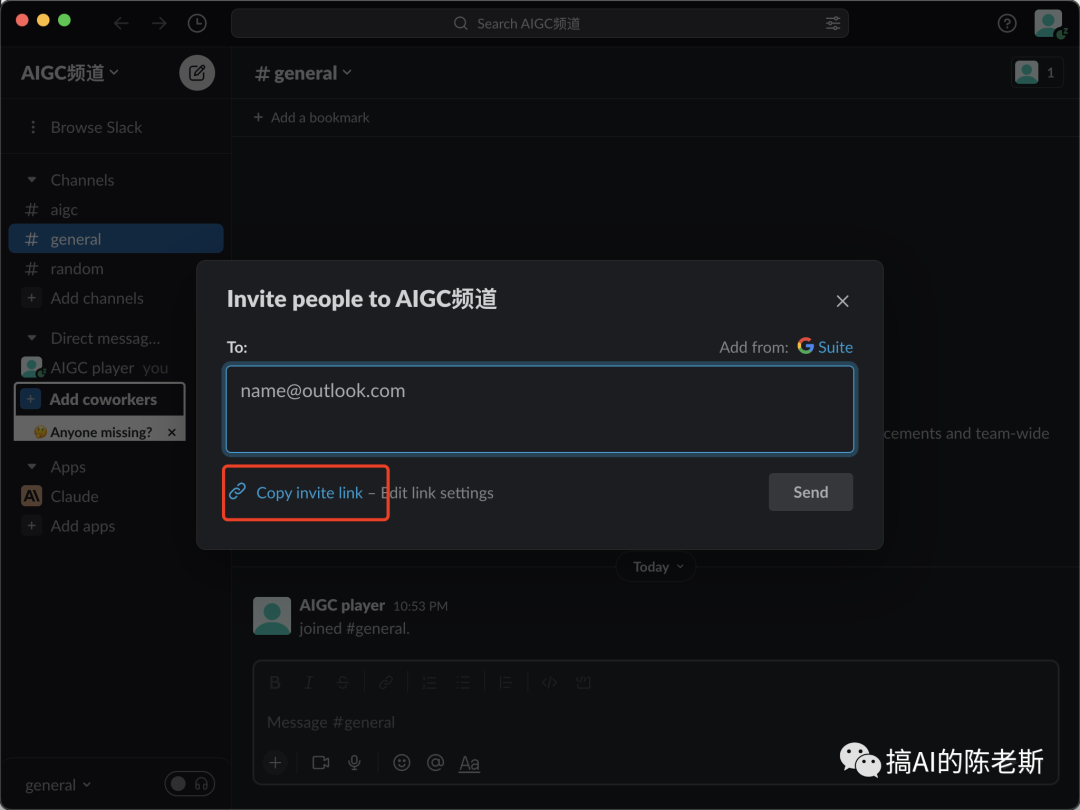Click Edit link settings

point(437,492)
